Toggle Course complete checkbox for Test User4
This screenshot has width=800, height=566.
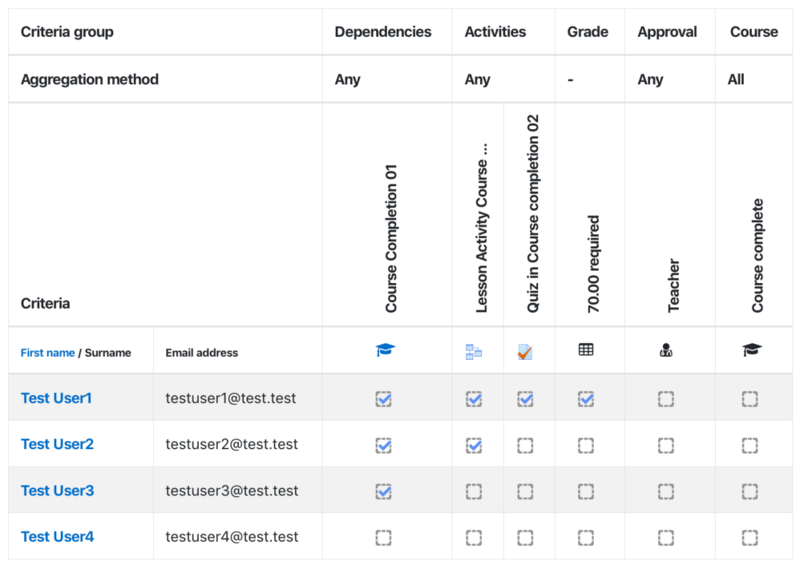(x=749, y=537)
